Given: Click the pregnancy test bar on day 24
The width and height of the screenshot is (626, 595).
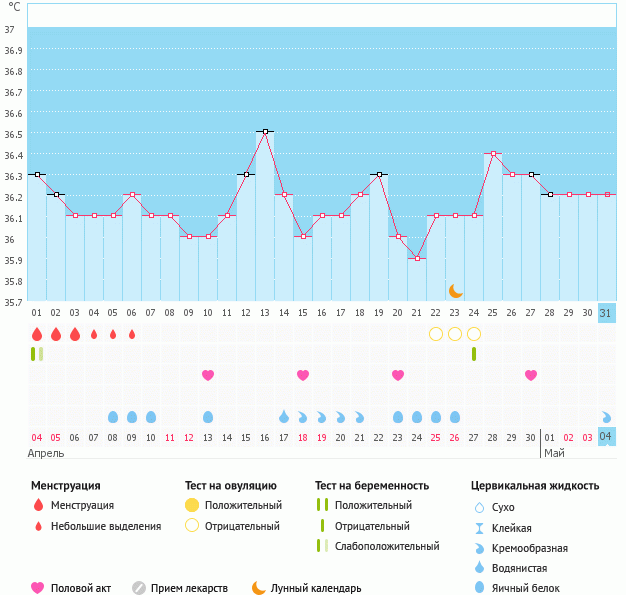Looking at the screenshot, I should click(x=474, y=354).
